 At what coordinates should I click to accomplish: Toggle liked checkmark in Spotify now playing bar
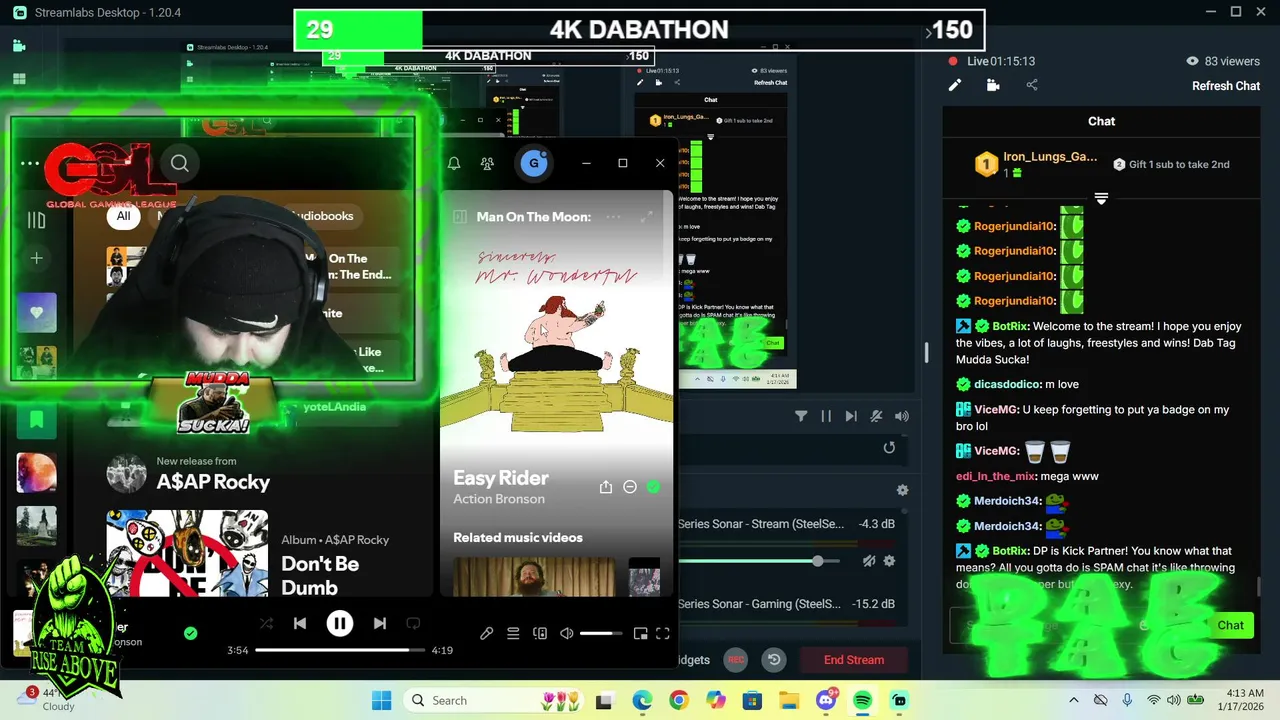pos(190,633)
